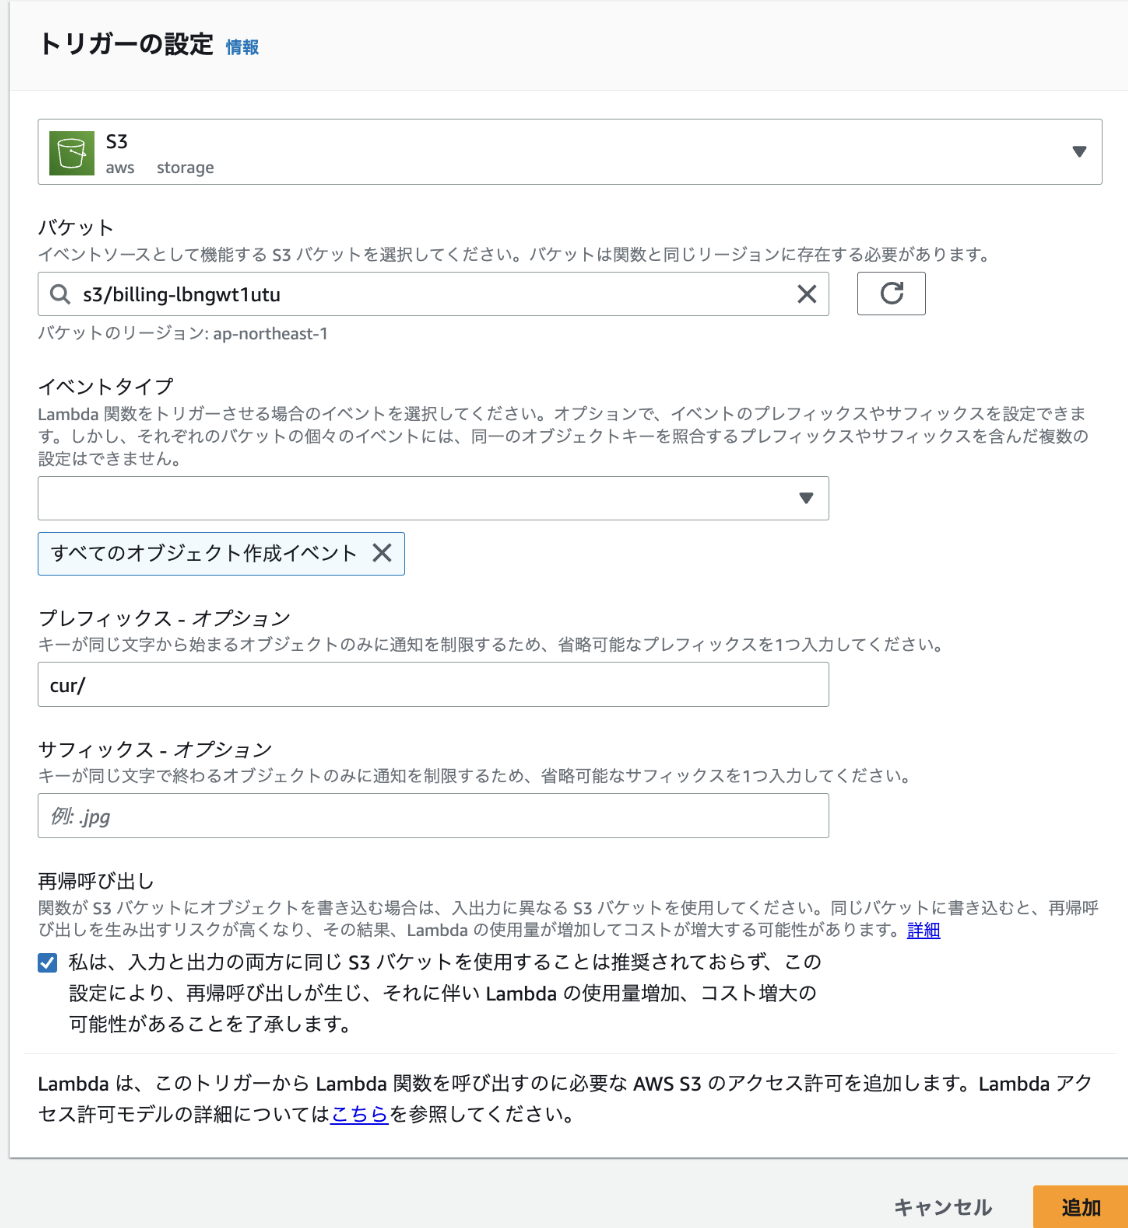The image size is (1128, 1228).
Task: Click the magnifying glass icon in bucket search
Action: pos(59,294)
